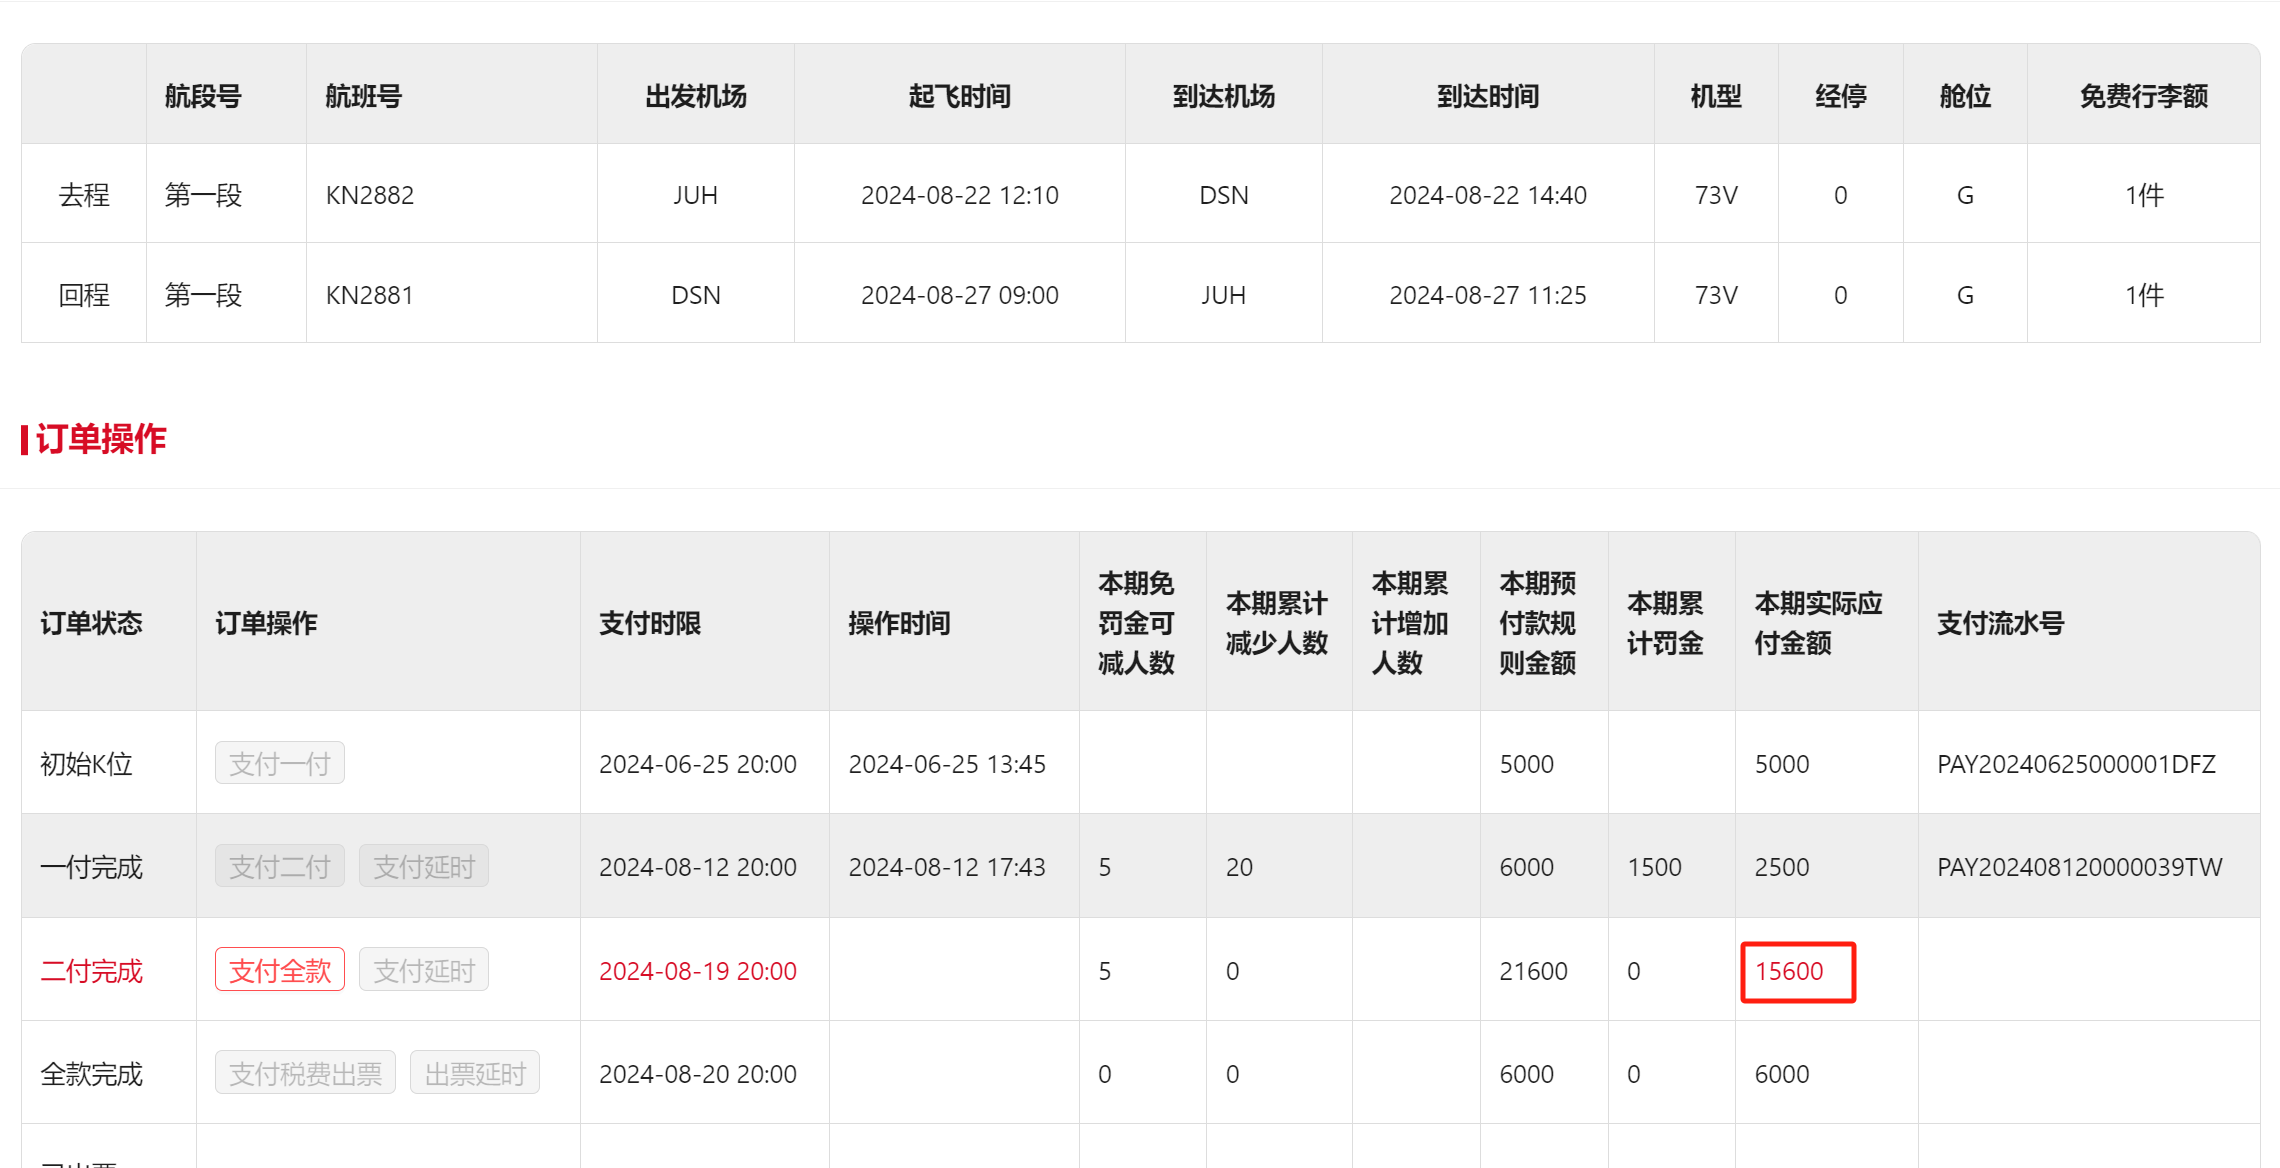Click the red deadline 2024-08-19 20:00
The width and height of the screenshot is (2280, 1168).
tap(697, 971)
